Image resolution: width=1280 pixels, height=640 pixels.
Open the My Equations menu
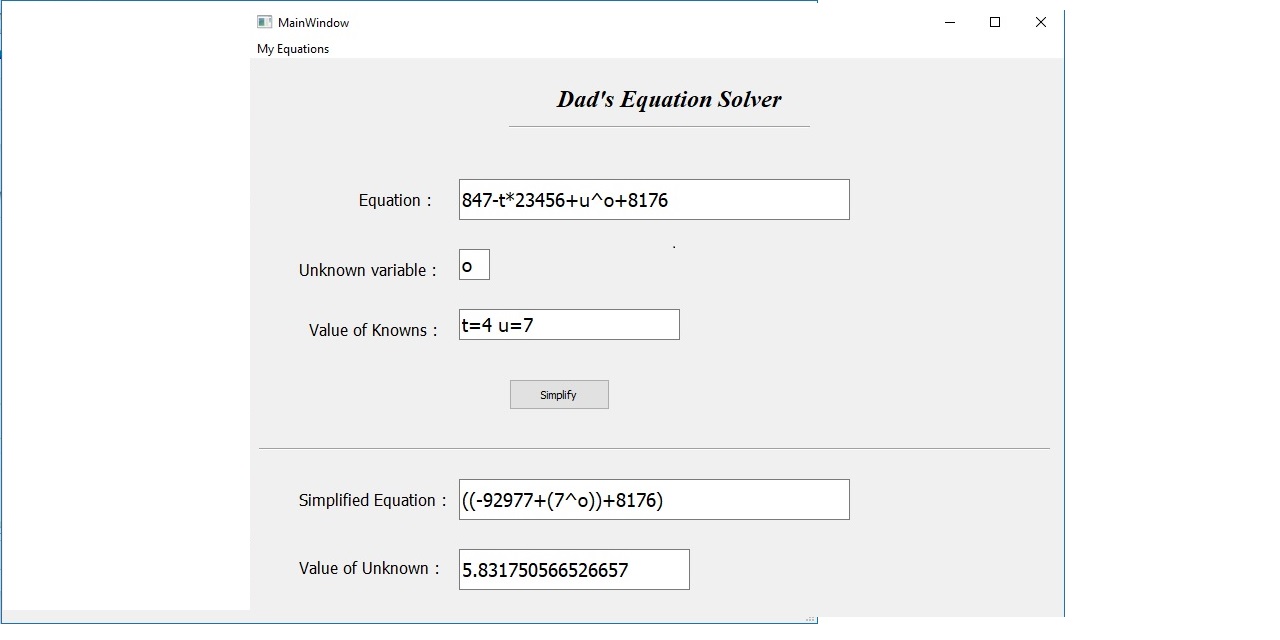(x=293, y=49)
